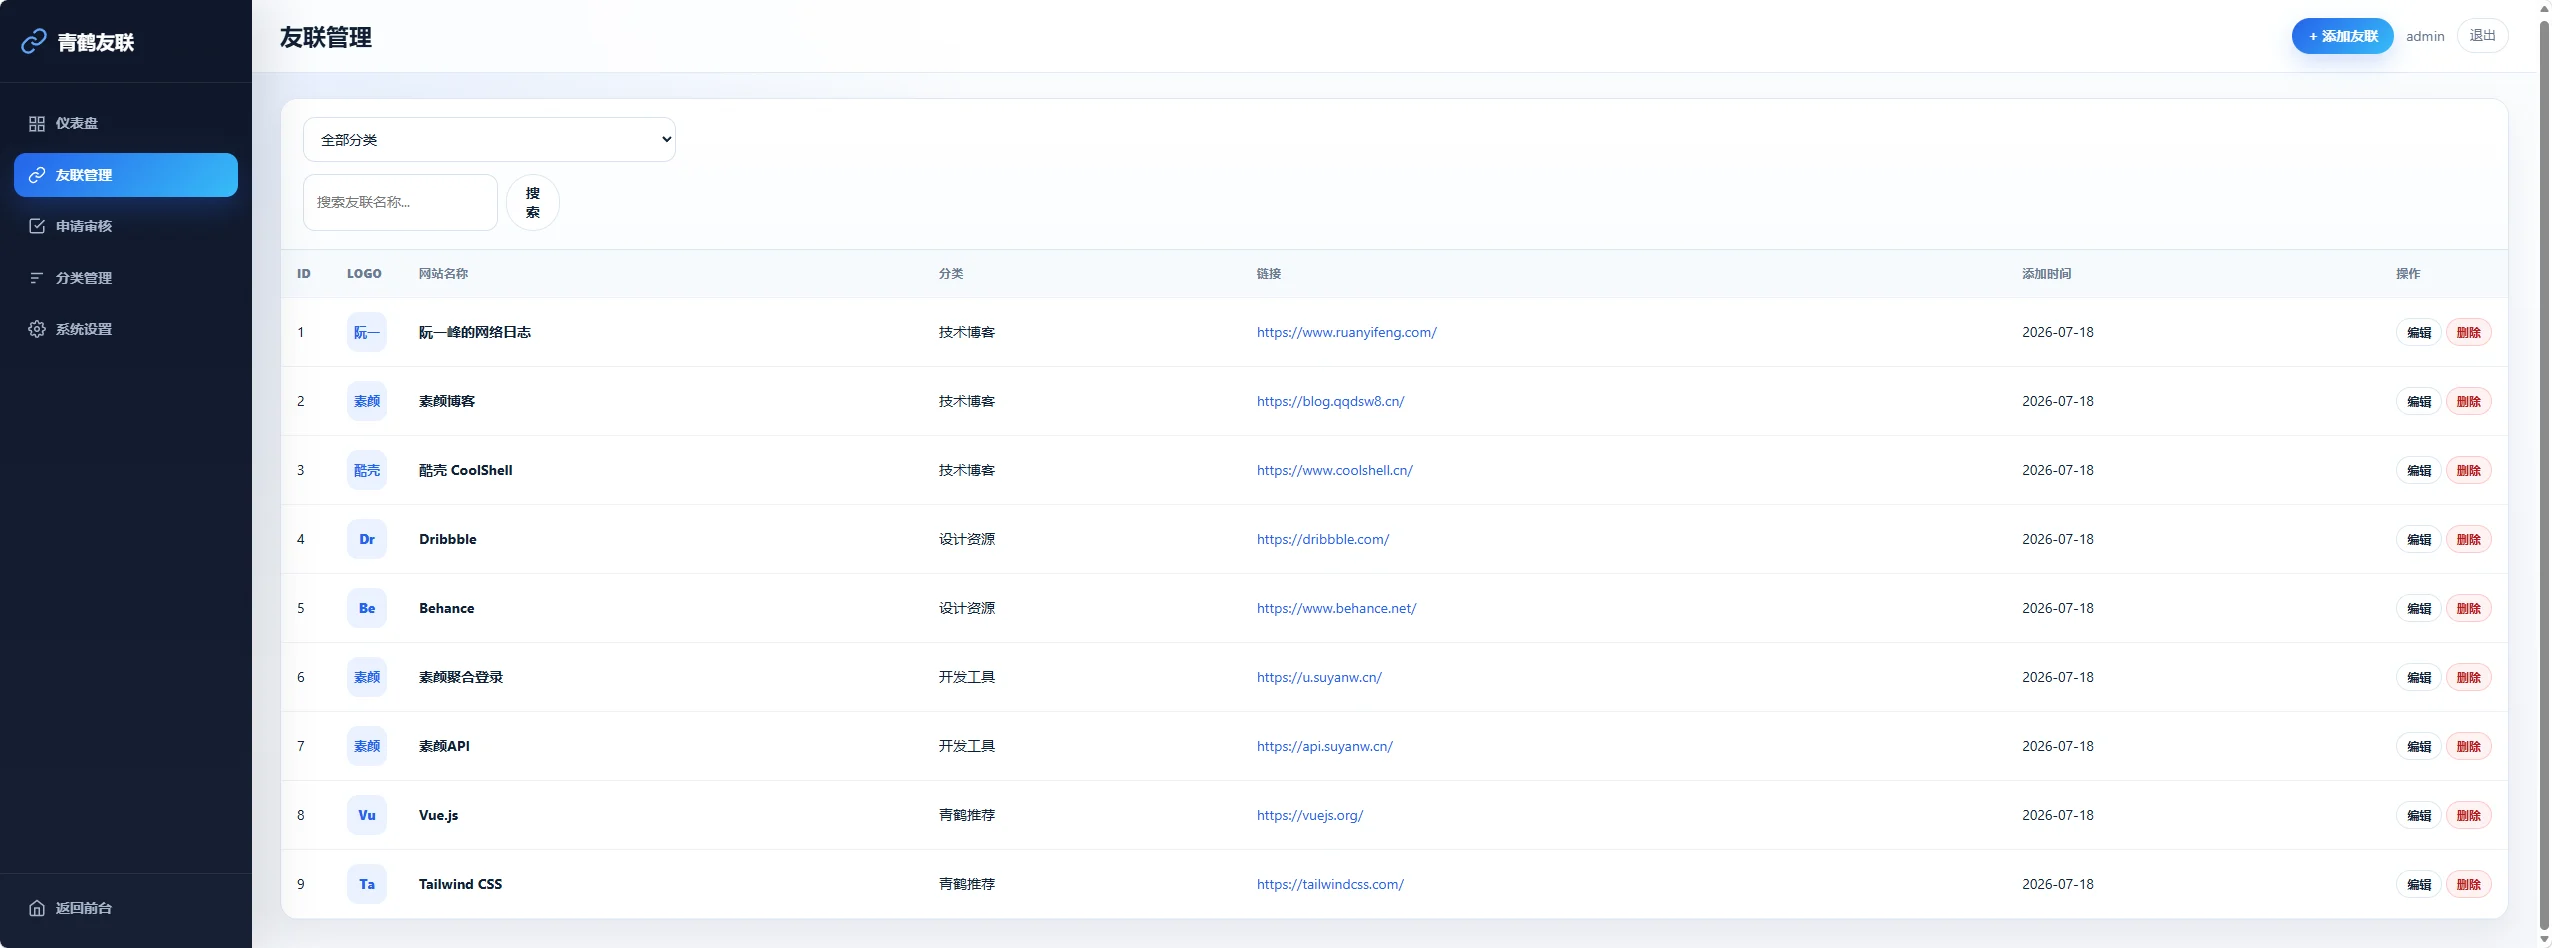Click the 搜索 button
The width and height of the screenshot is (2552, 948).
click(x=533, y=202)
